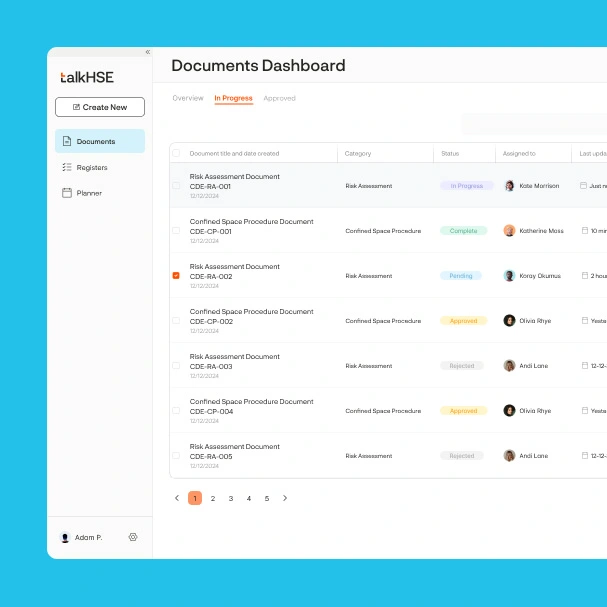Open Risk Assessment Document CDE-RA-005
607x607 pixels.
235,451
